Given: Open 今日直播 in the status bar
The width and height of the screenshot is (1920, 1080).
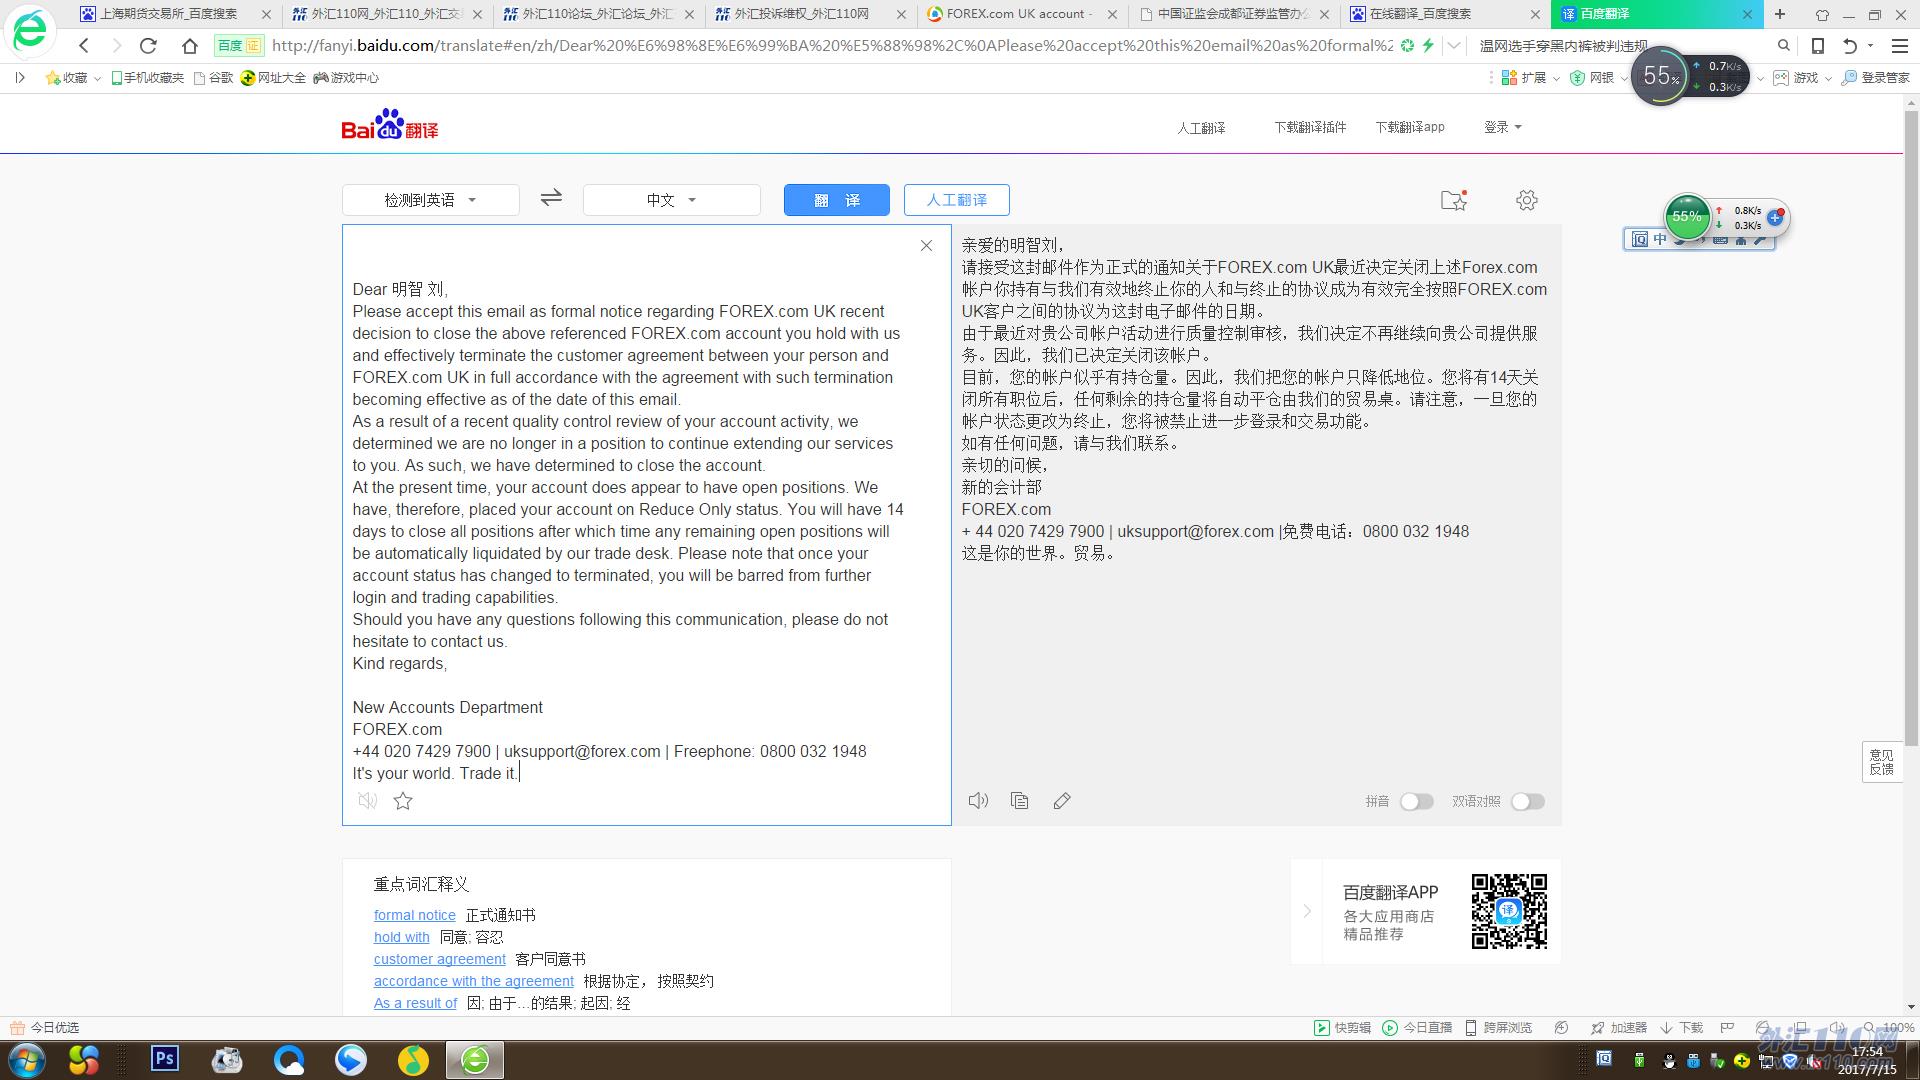Looking at the screenshot, I should click(x=1417, y=1027).
